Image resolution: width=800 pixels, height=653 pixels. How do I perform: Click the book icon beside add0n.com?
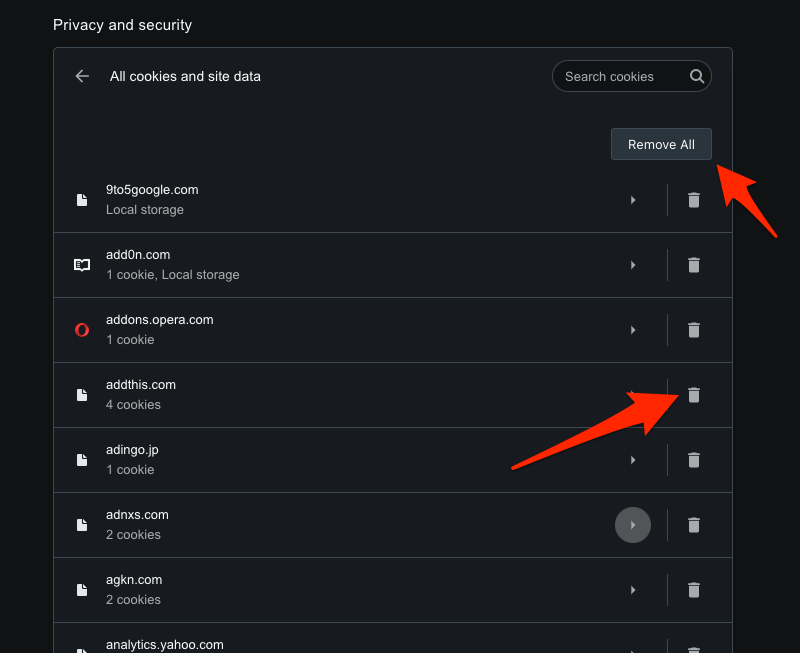[81, 264]
